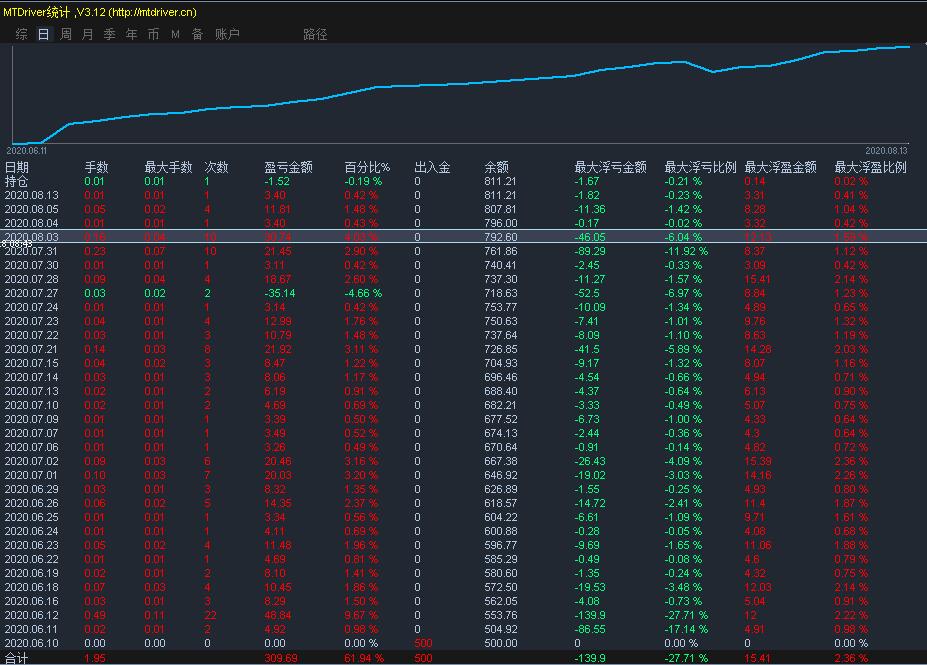This screenshot has height=665, width=927.
Task: Open the 月 monthly statistics view
Action: [x=86, y=33]
